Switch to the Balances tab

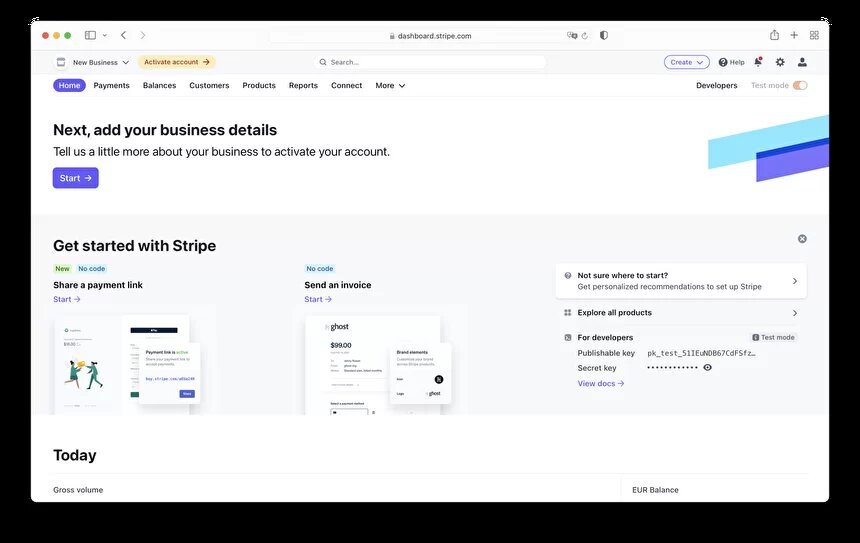(x=160, y=86)
